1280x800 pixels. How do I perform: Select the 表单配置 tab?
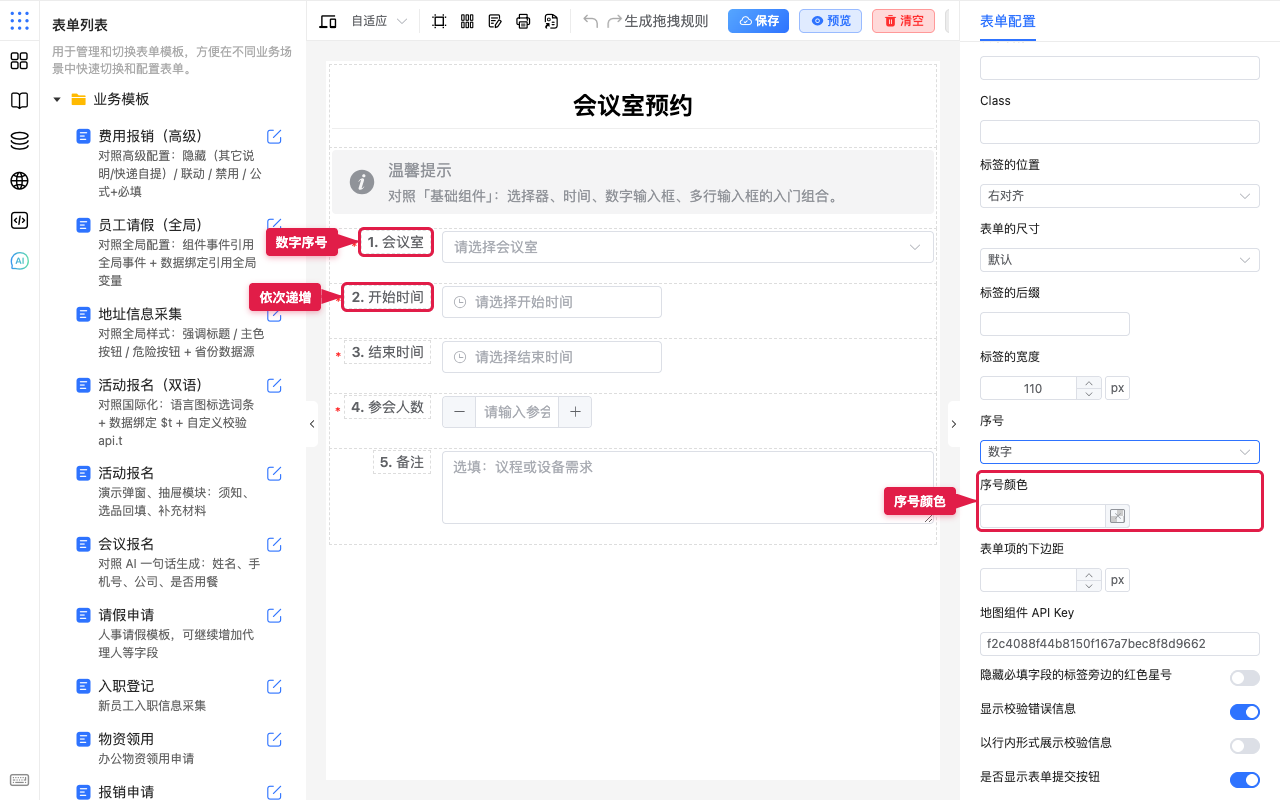(x=1007, y=21)
